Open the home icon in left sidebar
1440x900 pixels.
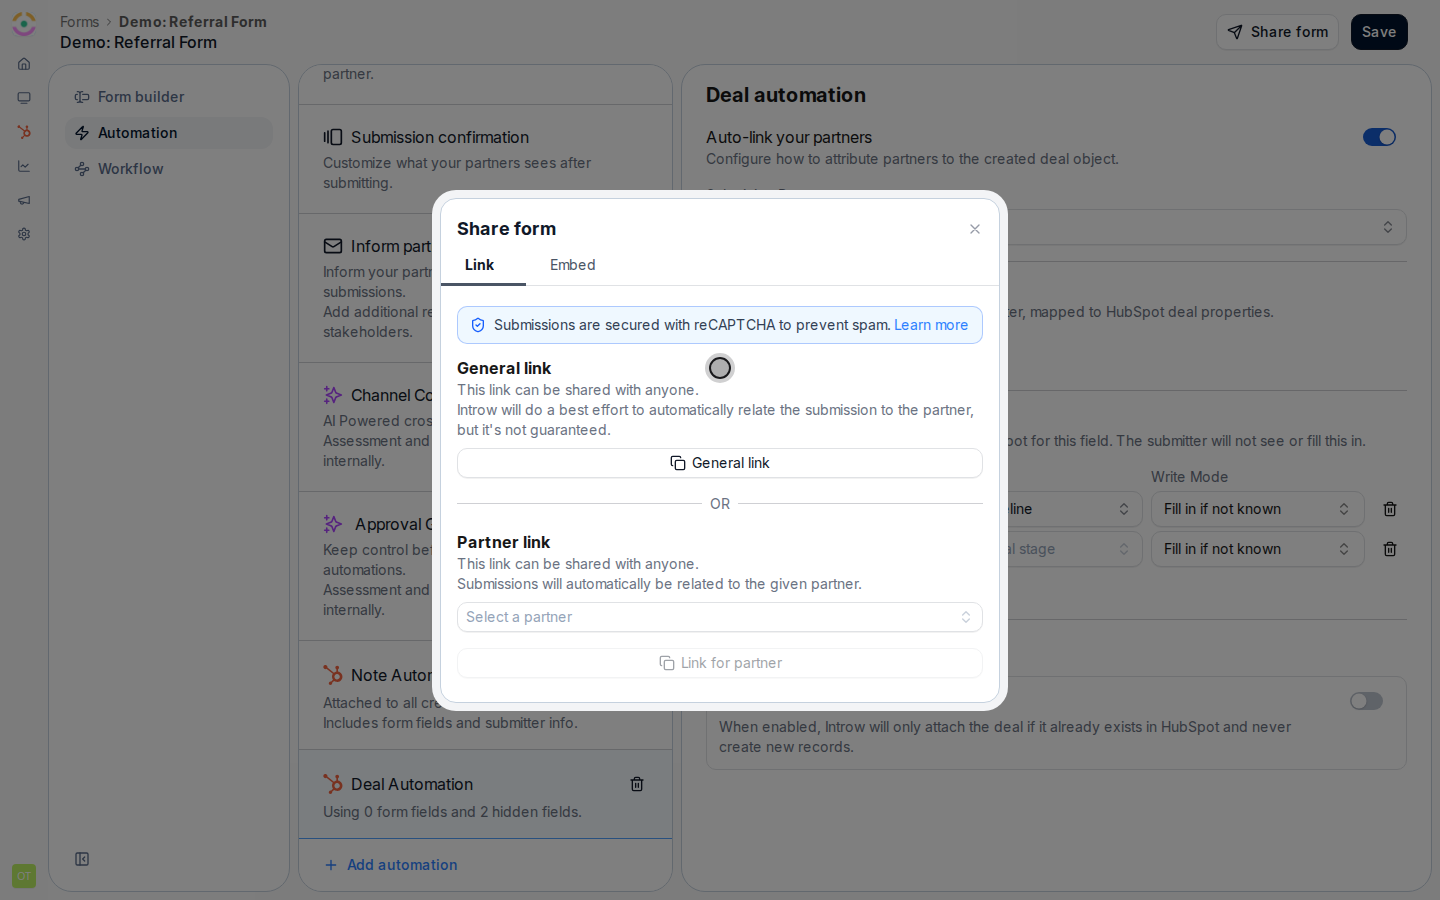24,64
